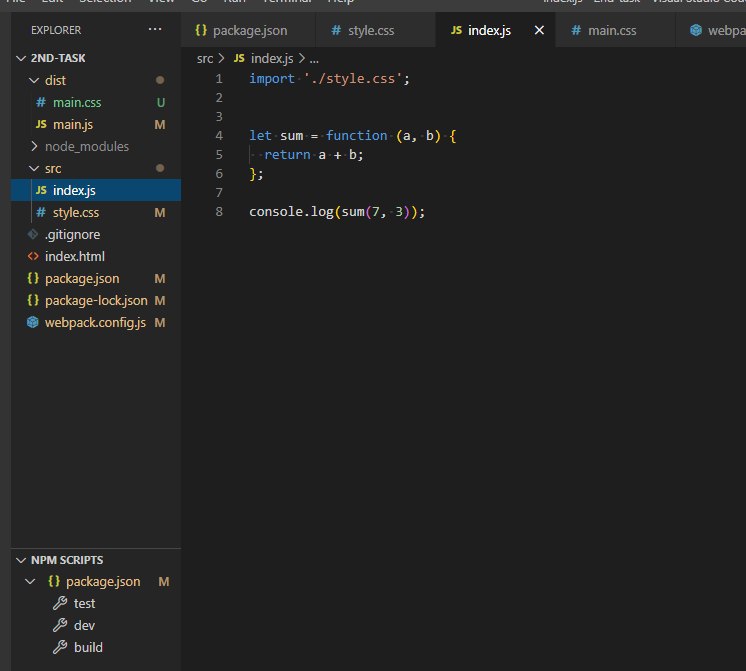Click line number 8 in the gutter
The width and height of the screenshot is (746, 671).
219,212
